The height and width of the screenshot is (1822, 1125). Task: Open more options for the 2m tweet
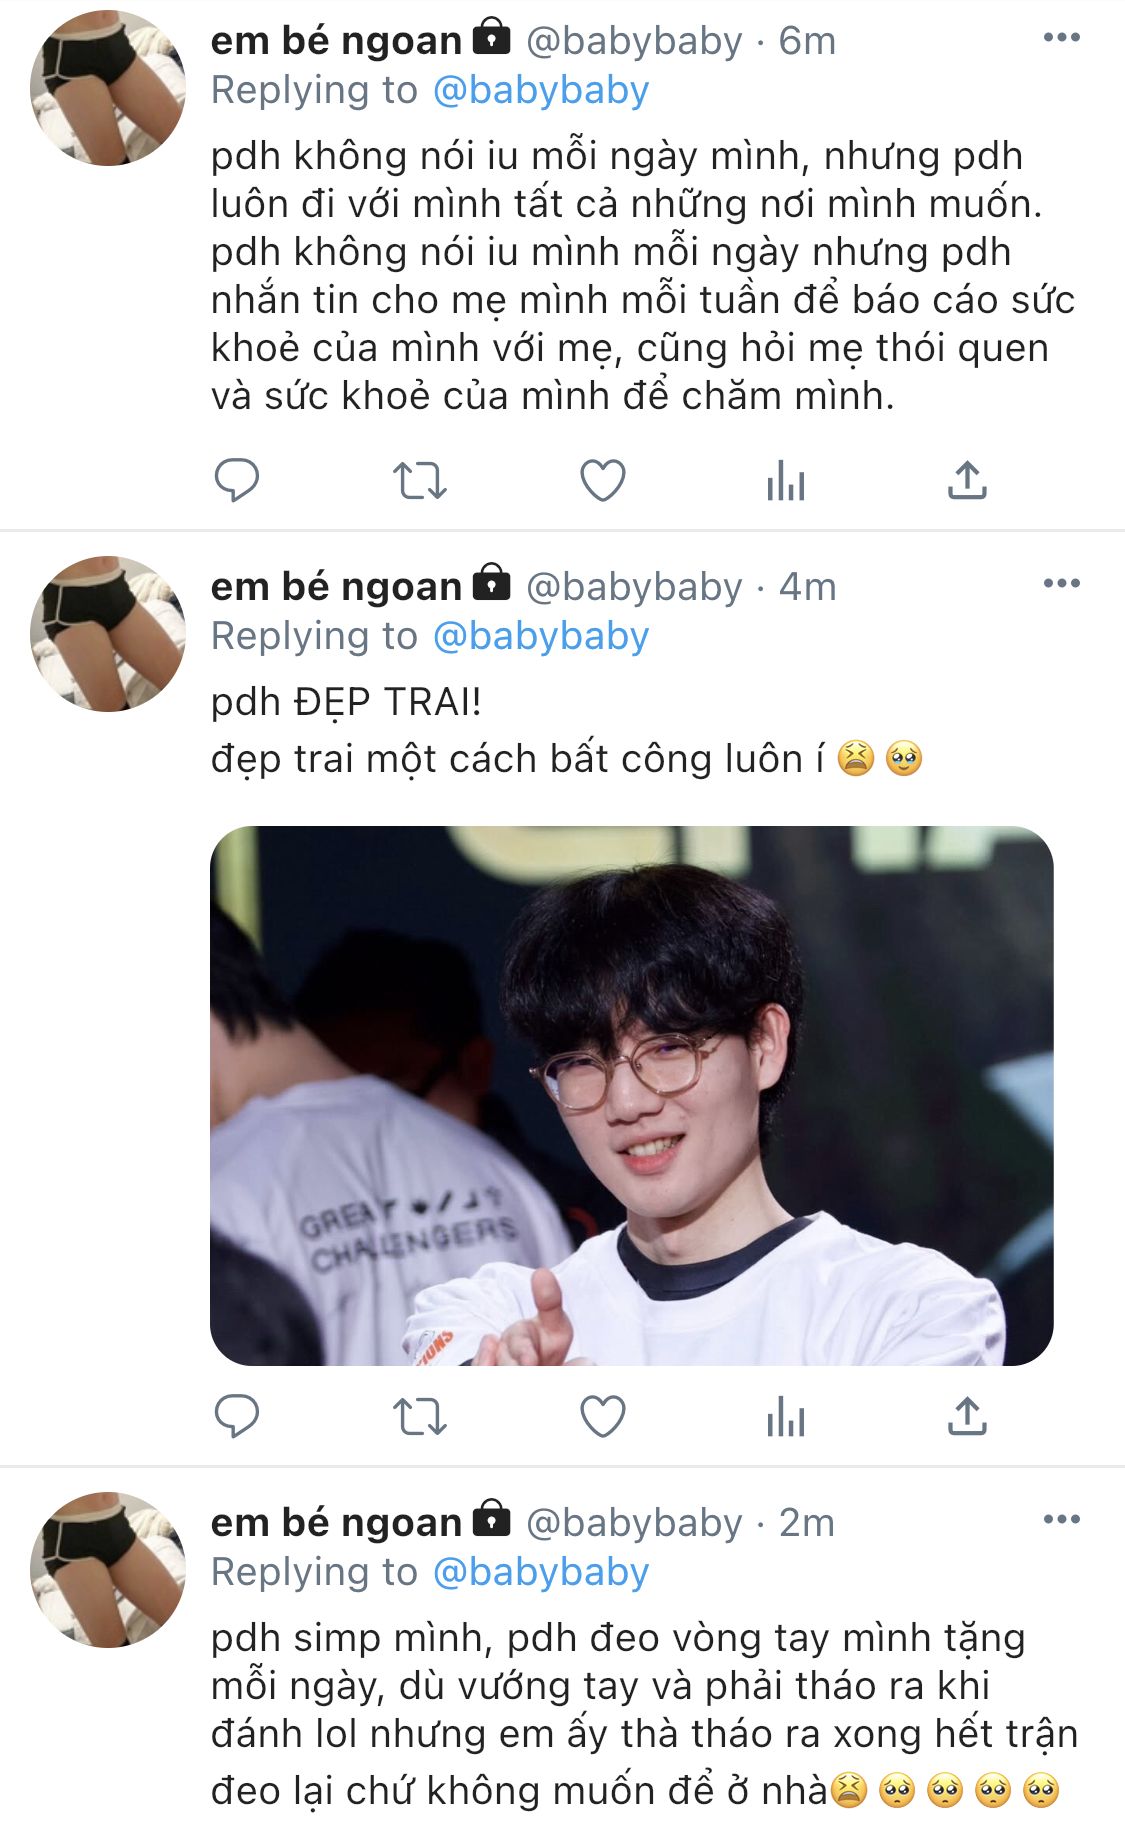[x=1061, y=1520]
